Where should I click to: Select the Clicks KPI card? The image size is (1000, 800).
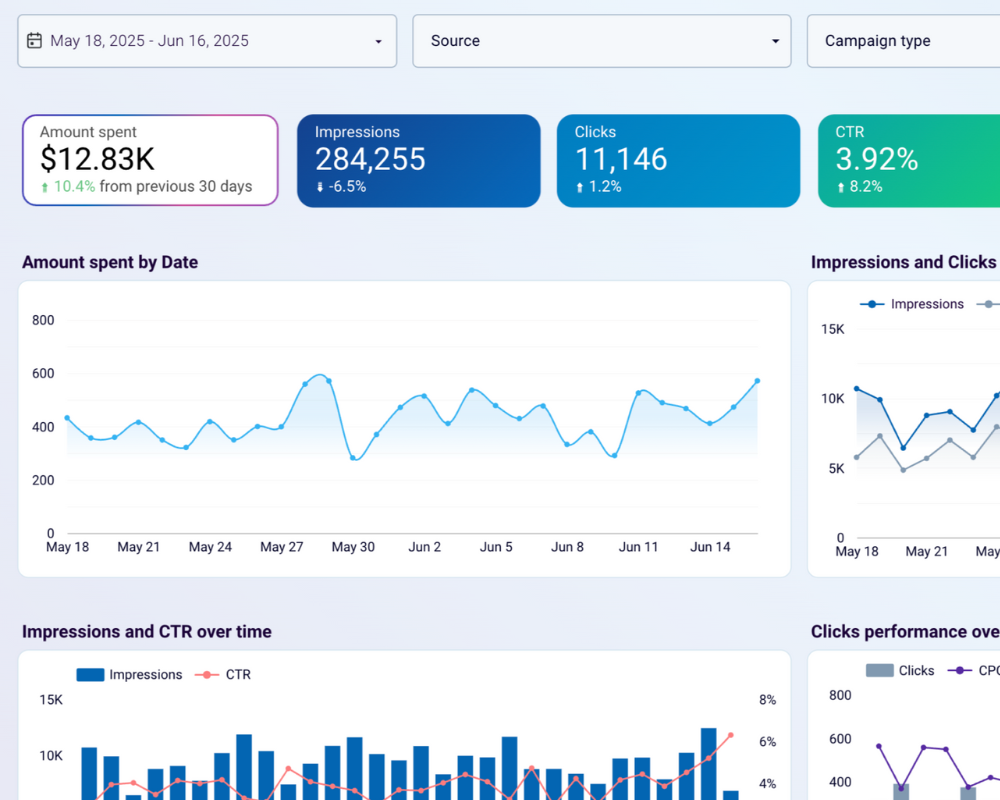pos(678,160)
